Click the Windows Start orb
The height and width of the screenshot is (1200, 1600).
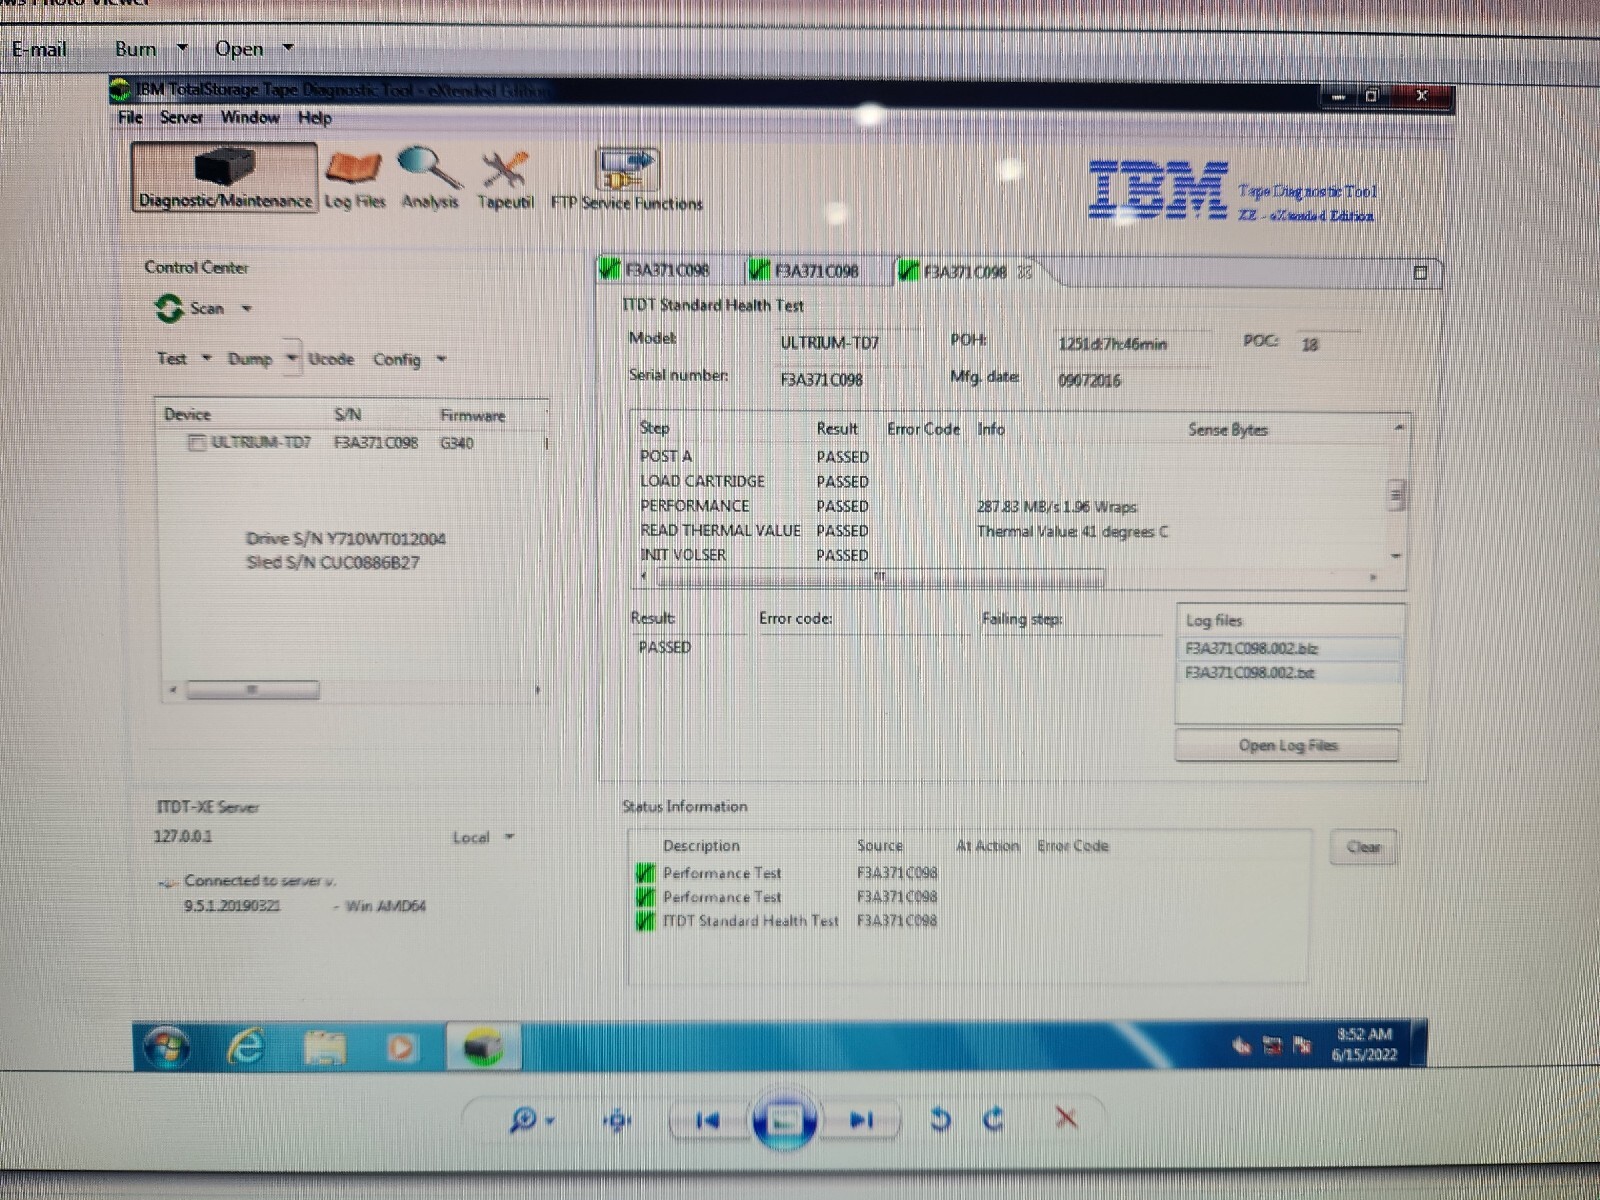(167, 1047)
